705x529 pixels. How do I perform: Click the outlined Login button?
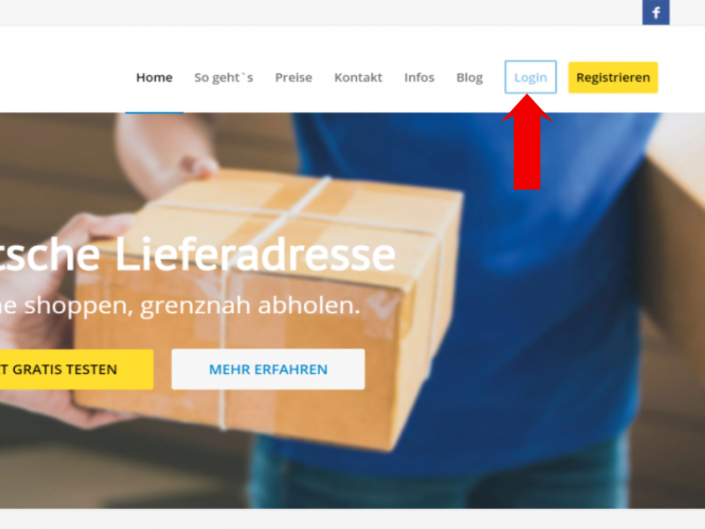click(531, 77)
